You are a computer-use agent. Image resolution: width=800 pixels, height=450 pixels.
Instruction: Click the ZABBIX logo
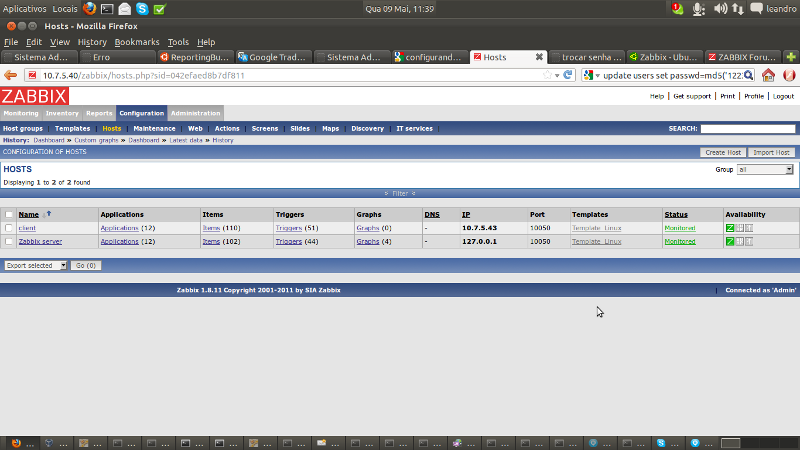pyautogui.click(x=35, y=96)
